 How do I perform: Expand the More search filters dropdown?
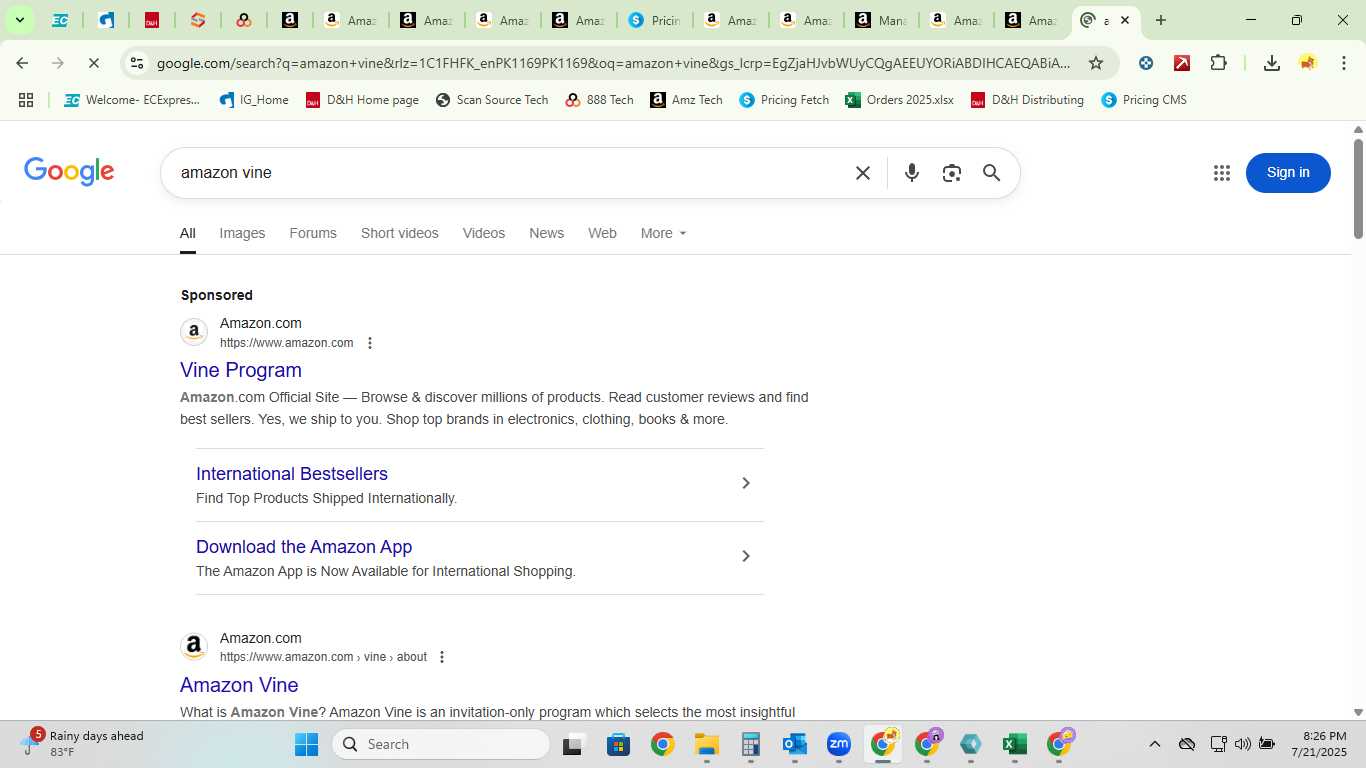664,233
